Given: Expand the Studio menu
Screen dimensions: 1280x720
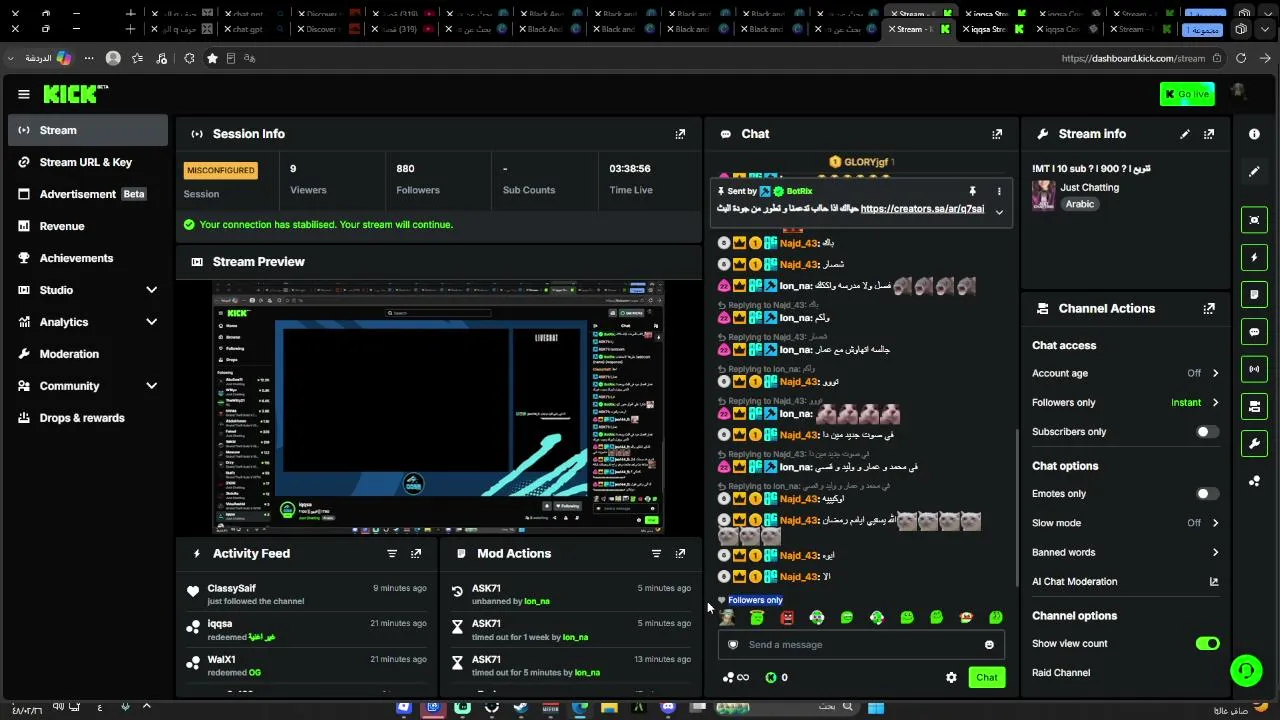Looking at the screenshot, I should (88, 290).
